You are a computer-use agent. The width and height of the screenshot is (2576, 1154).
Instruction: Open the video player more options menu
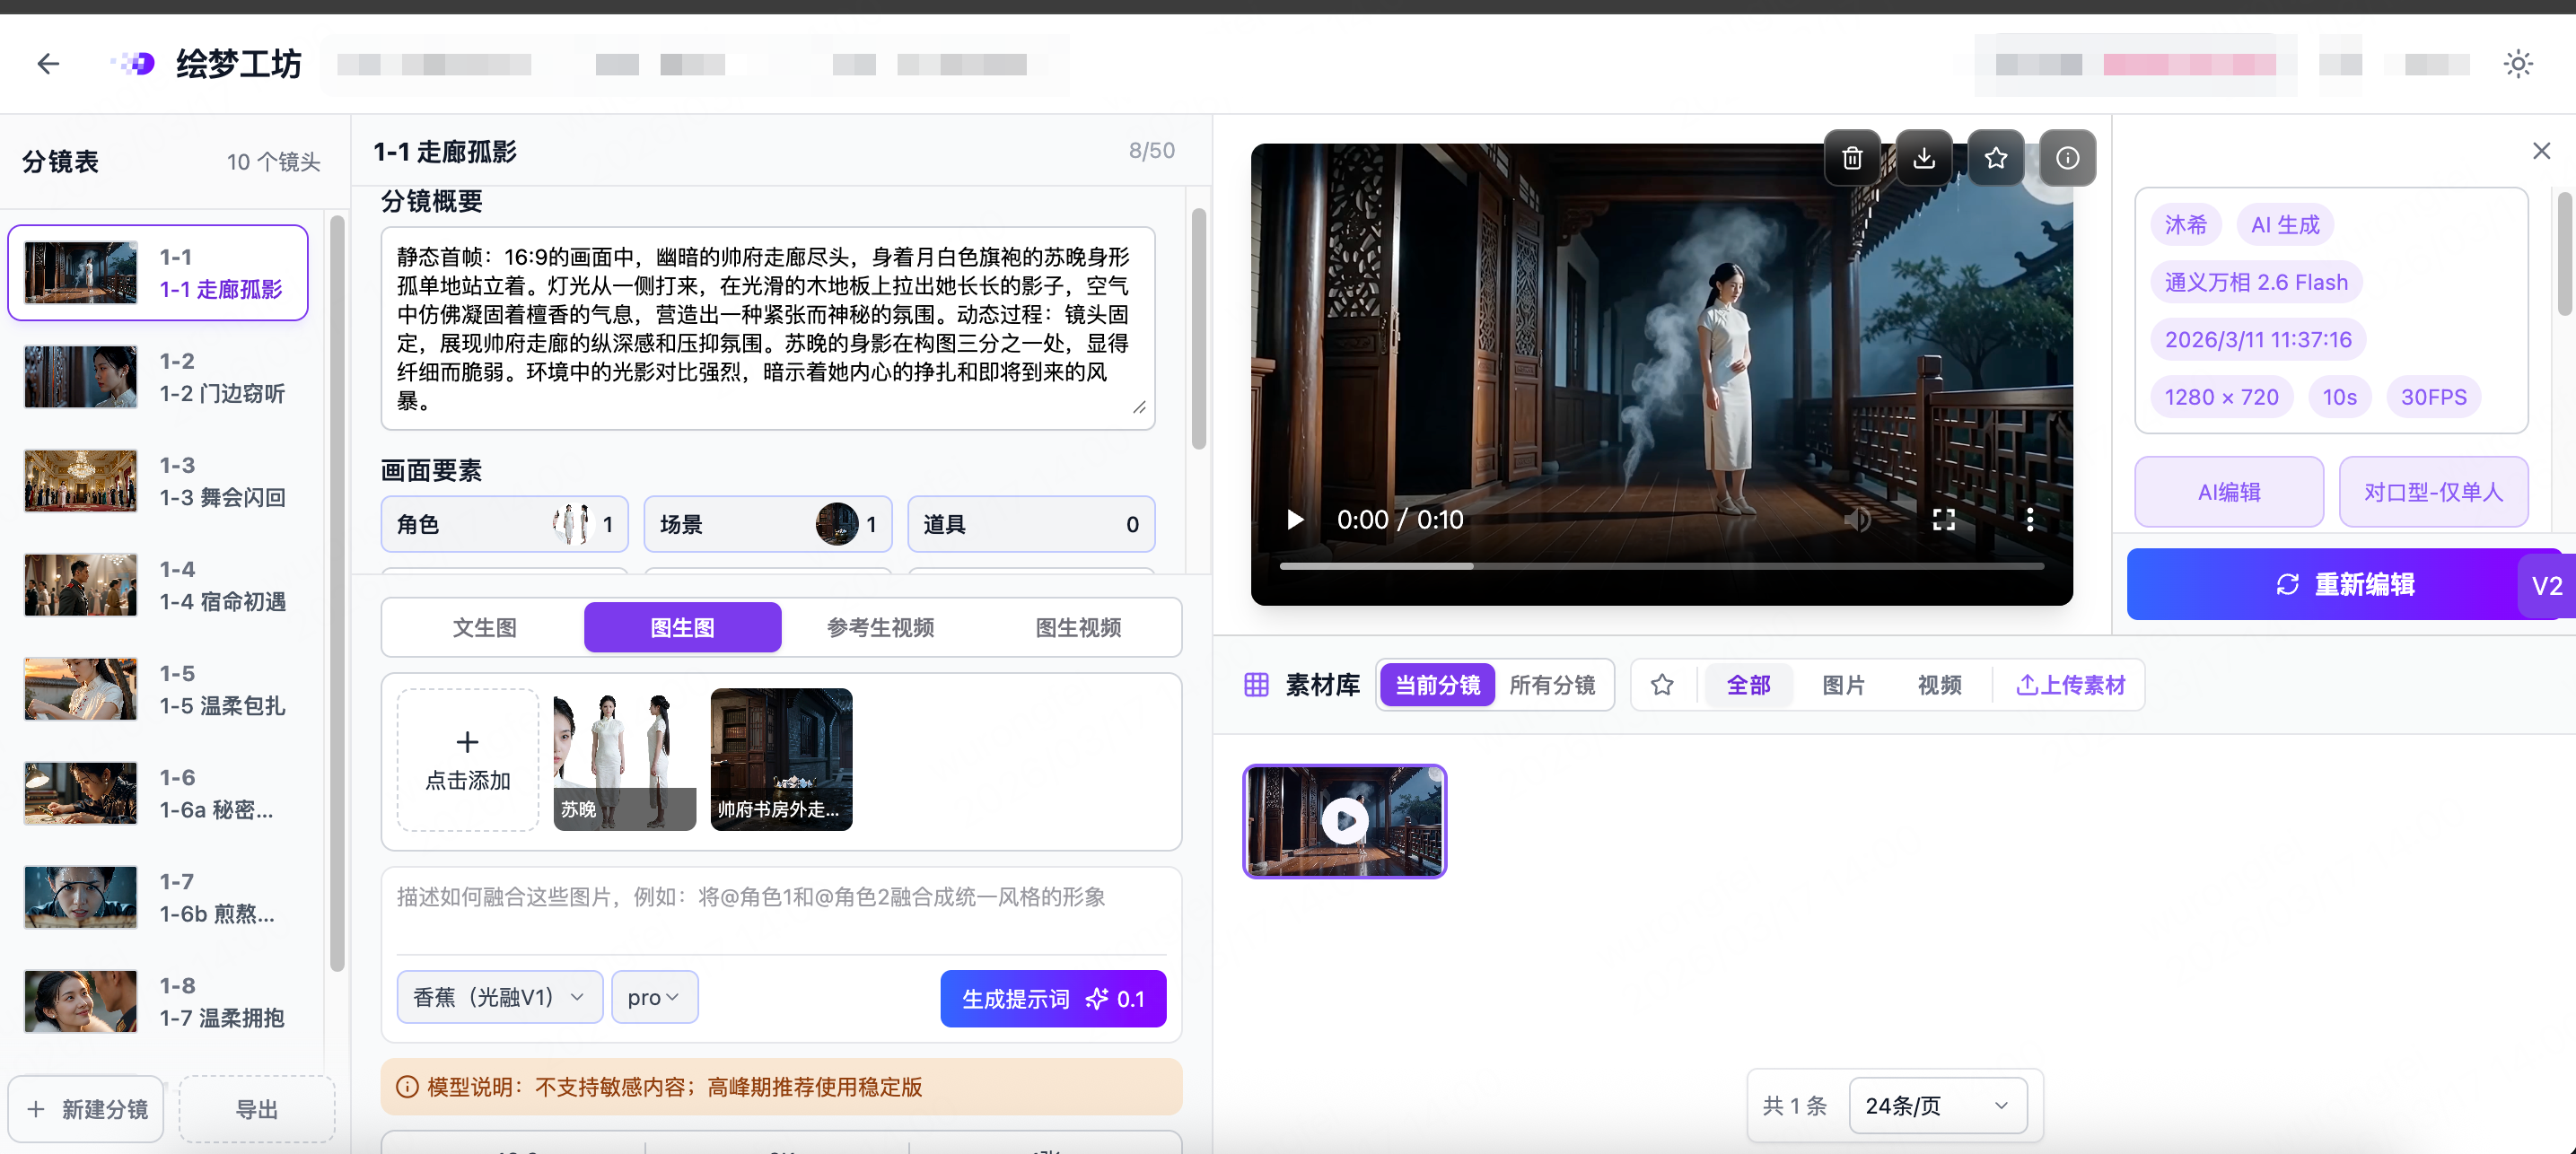(2029, 519)
